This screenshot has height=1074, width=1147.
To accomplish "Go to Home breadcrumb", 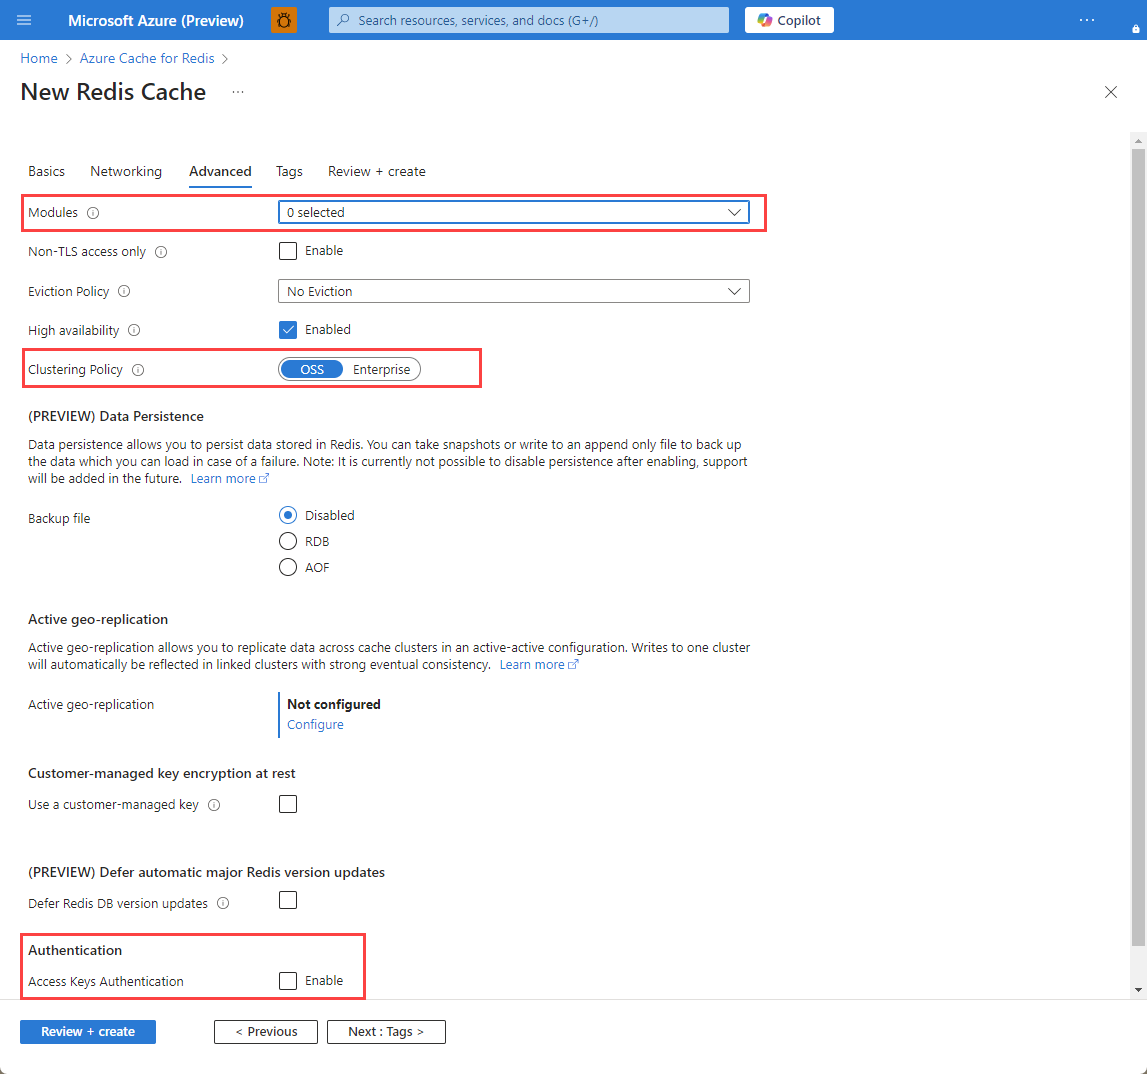I will tap(39, 59).
